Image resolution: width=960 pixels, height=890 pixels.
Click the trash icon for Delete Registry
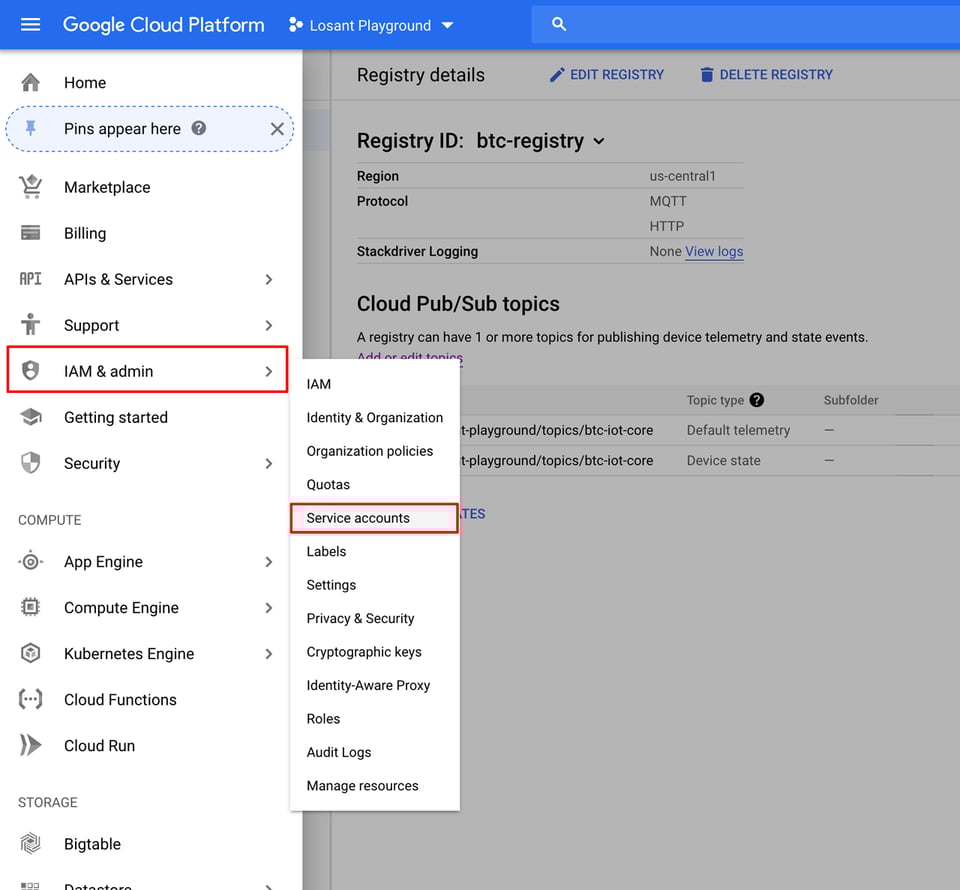point(705,74)
